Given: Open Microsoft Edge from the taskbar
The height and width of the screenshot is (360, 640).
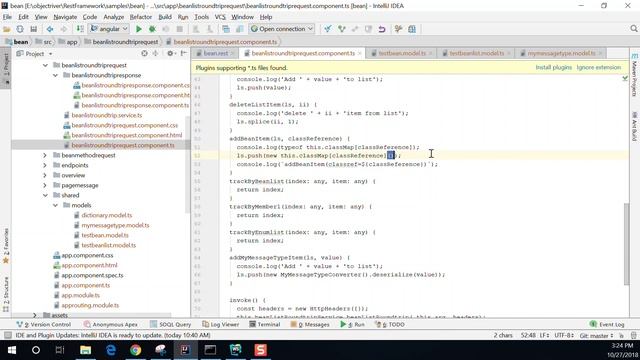Looking at the screenshot, I should coord(111,350).
